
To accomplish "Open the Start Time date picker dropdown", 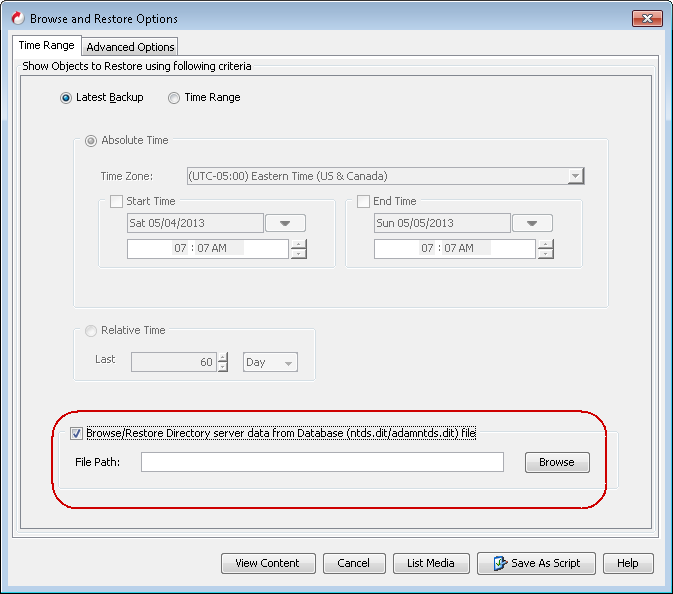I will pyautogui.click(x=285, y=223).
